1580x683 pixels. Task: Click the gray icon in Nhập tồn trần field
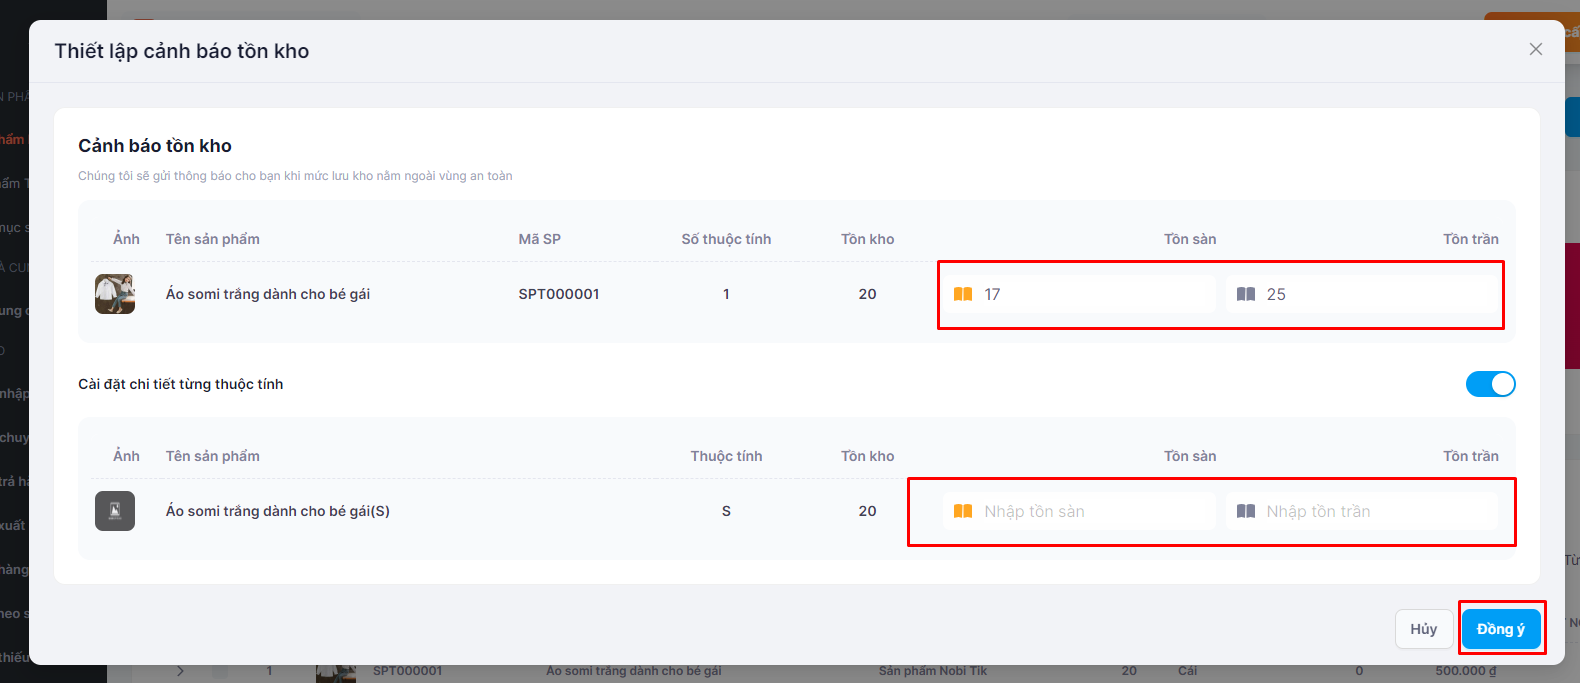(1245, 511)
